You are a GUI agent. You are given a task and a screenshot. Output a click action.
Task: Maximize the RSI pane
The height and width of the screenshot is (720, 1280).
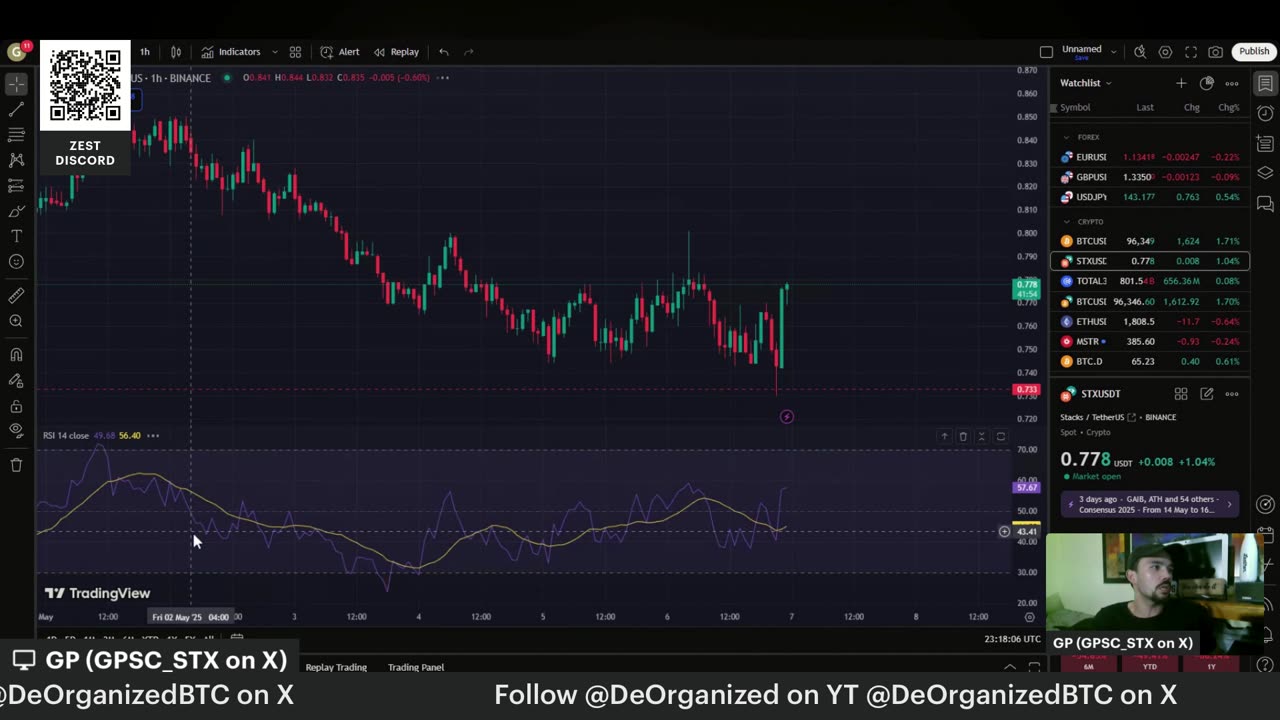coord(1001,436)
